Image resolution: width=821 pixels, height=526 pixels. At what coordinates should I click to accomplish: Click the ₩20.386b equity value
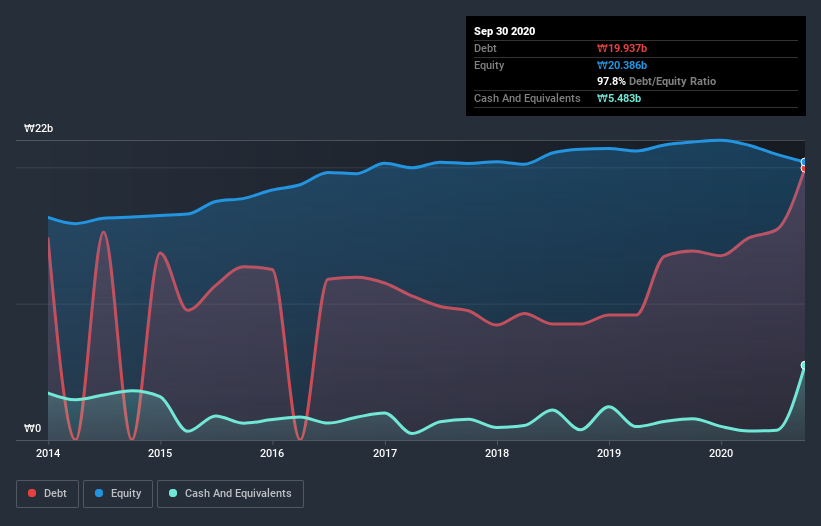pyautogui.click(x=622, y=65)
